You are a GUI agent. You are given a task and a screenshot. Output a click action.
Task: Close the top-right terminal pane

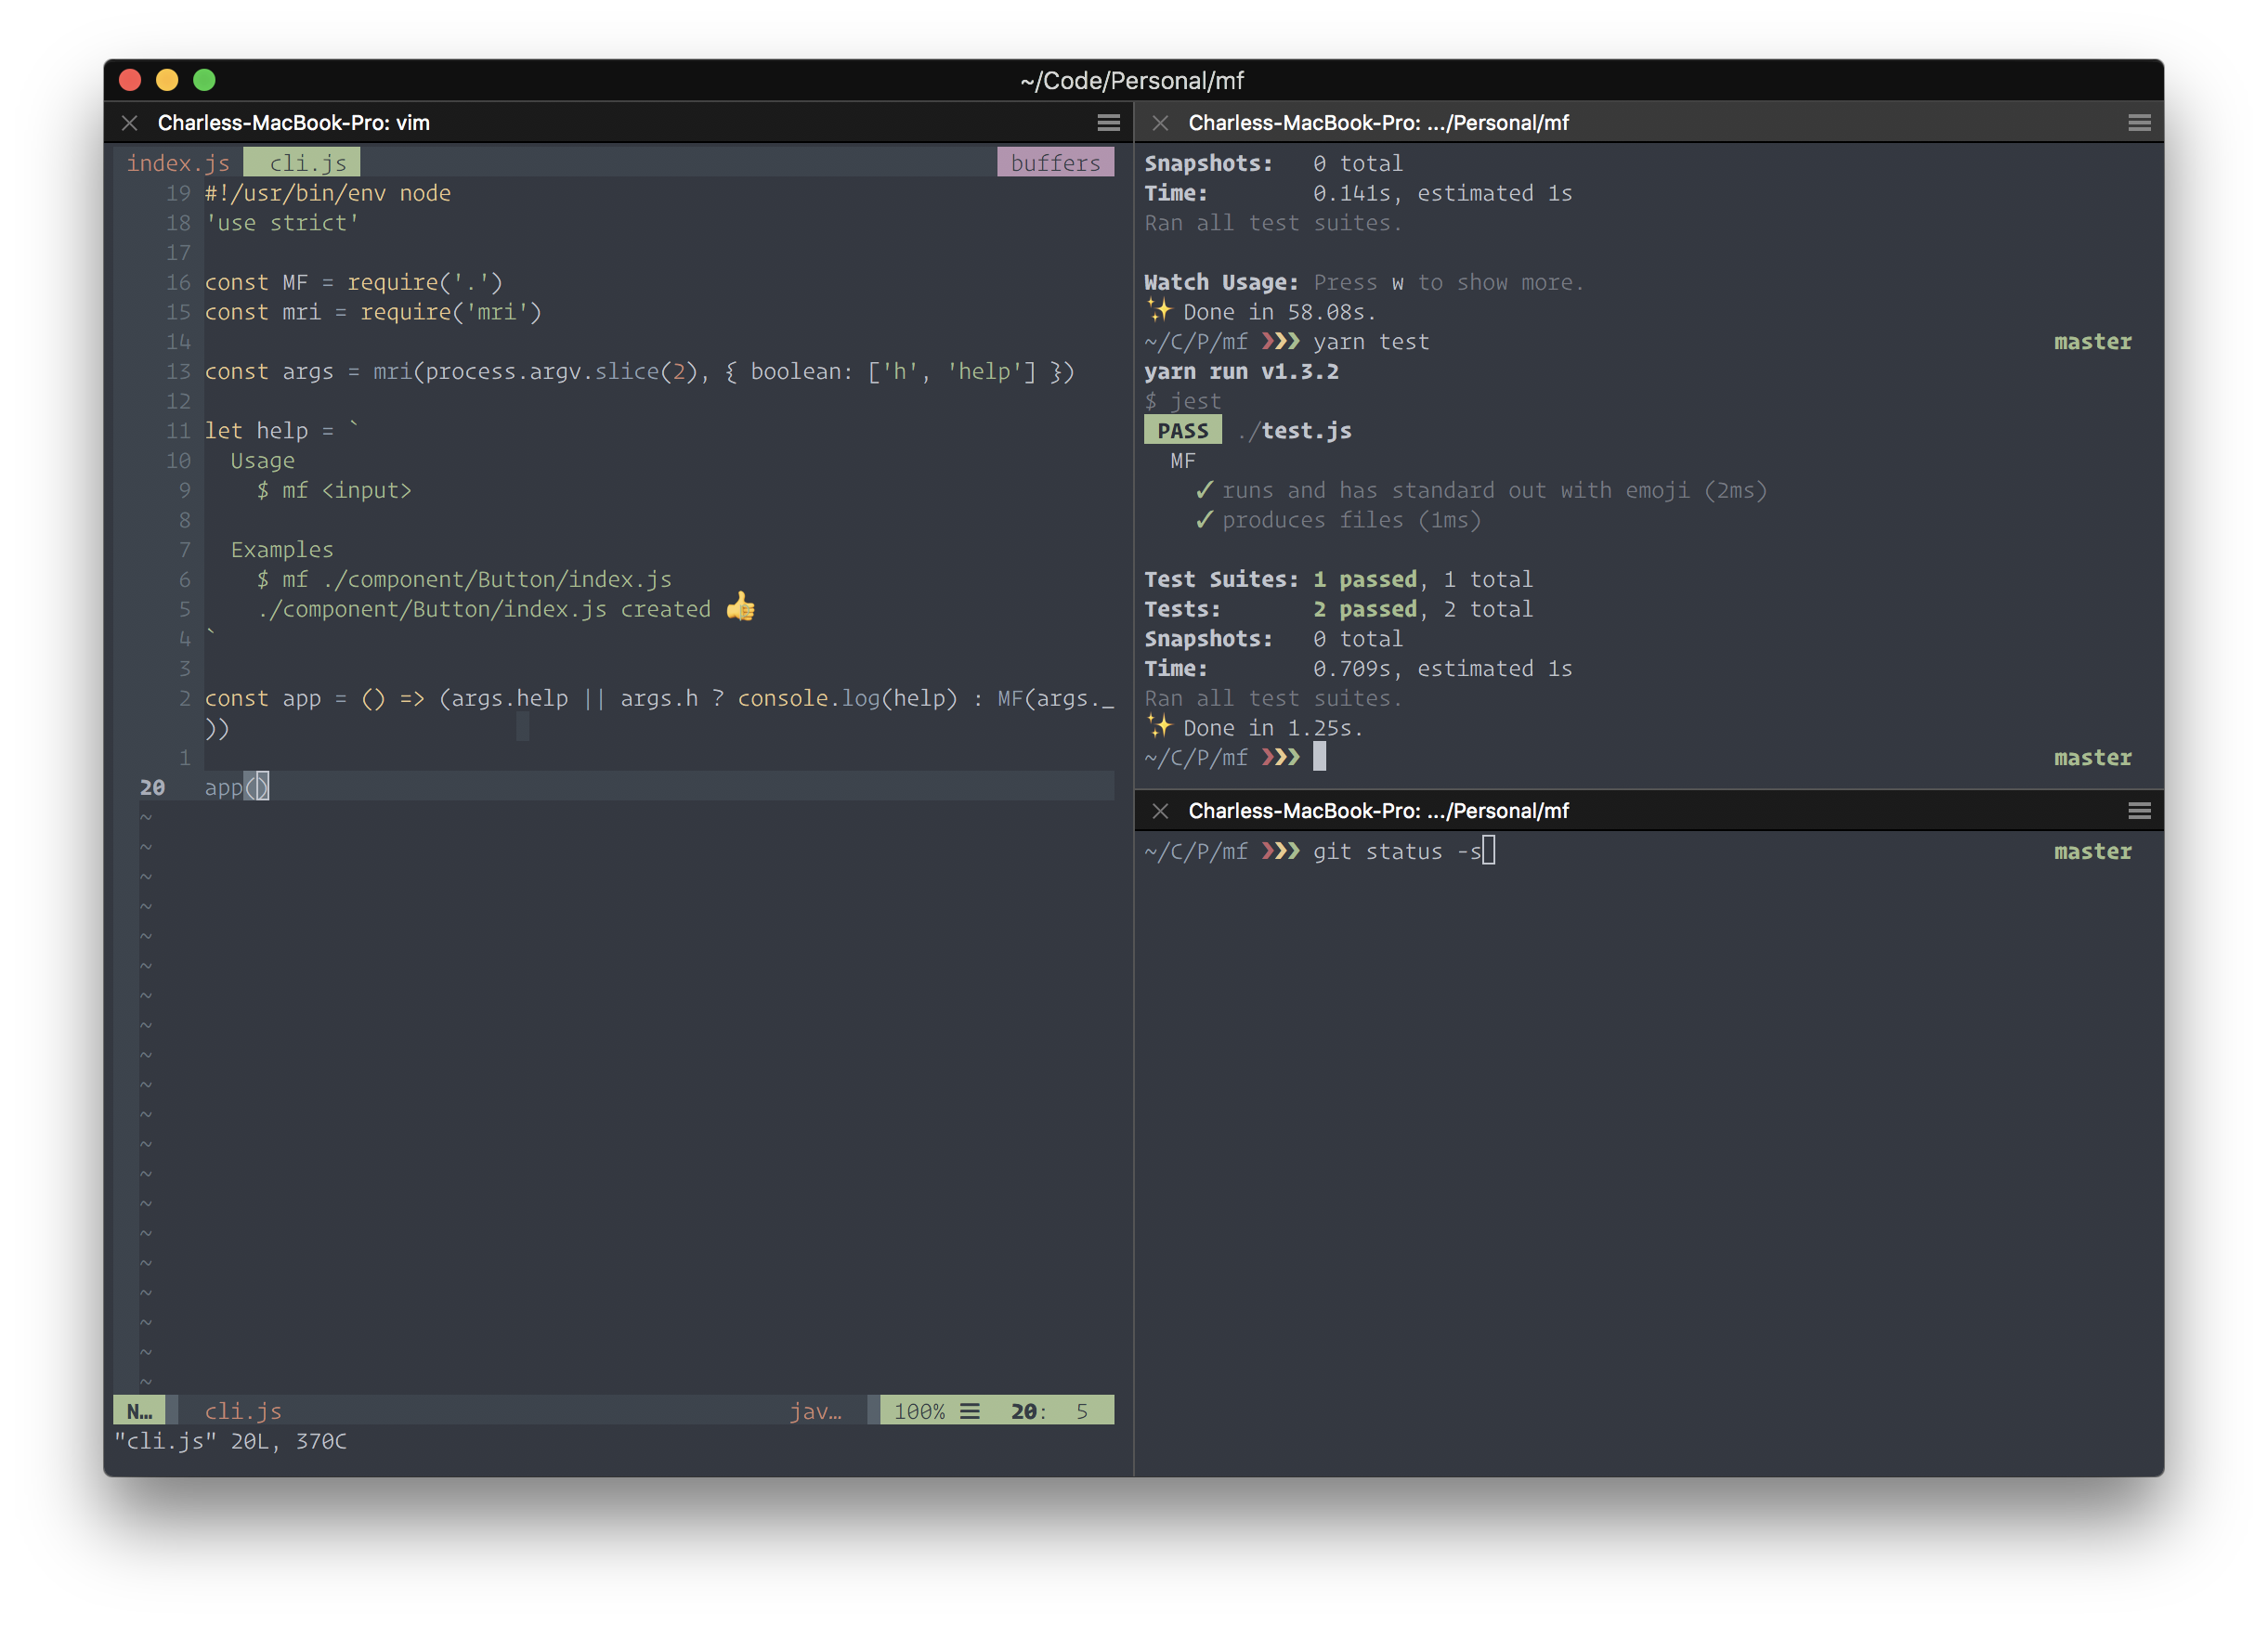[1160, 123]
